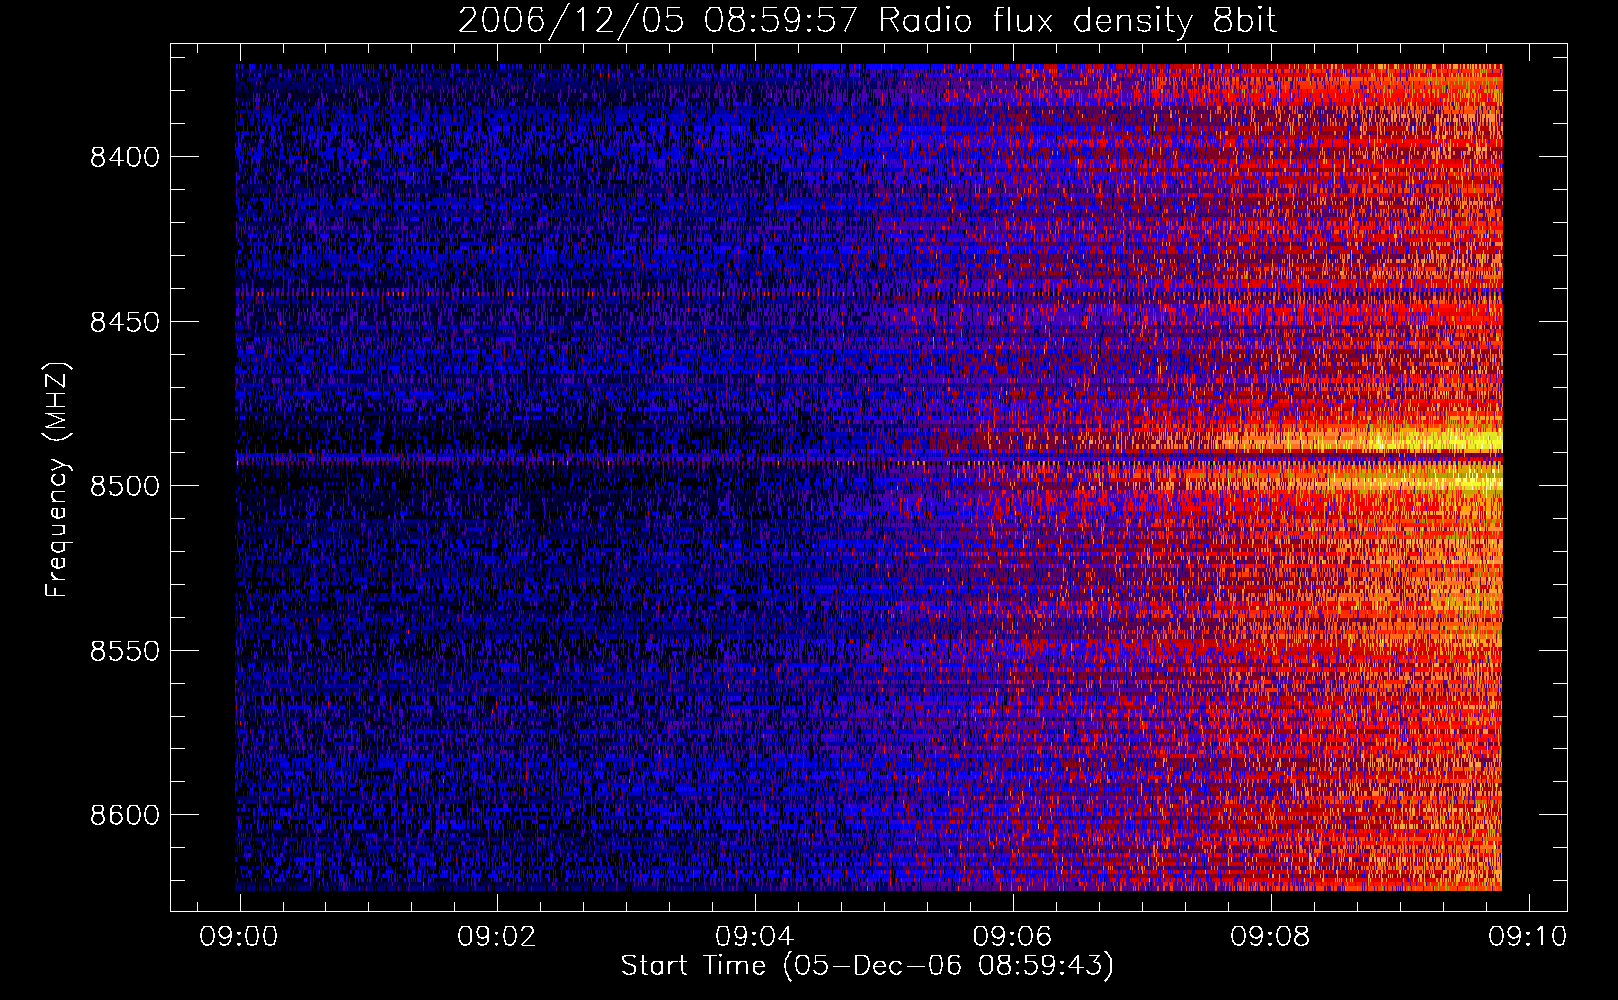Click the plot title '2006/12/05 08:59:57 Radio flux density 8bit'

pos(867,20)
